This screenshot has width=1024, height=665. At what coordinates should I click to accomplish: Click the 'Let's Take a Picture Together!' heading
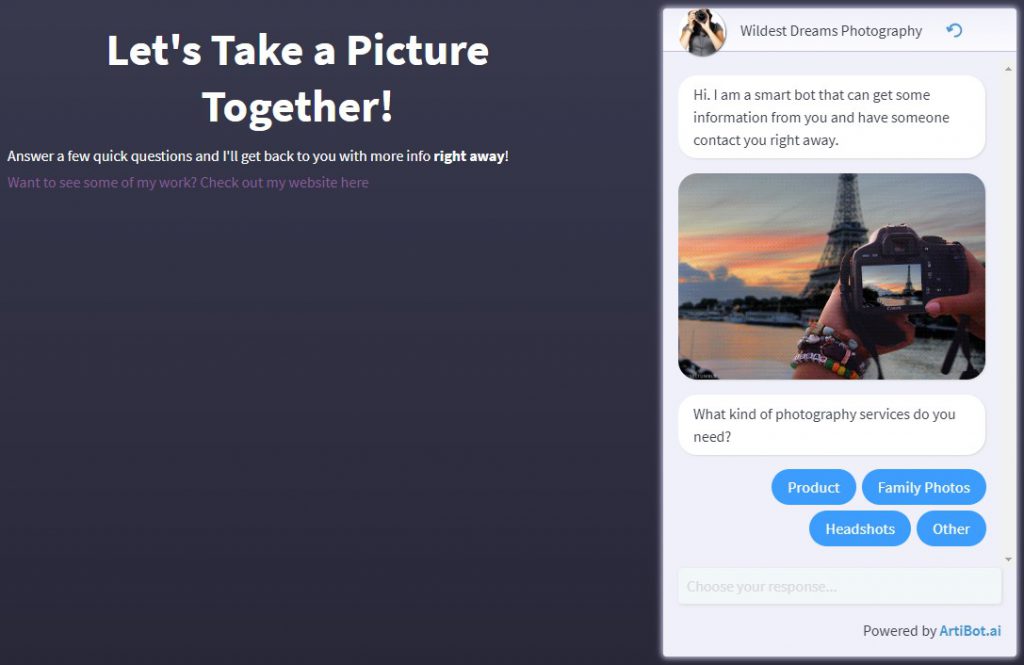298,78
